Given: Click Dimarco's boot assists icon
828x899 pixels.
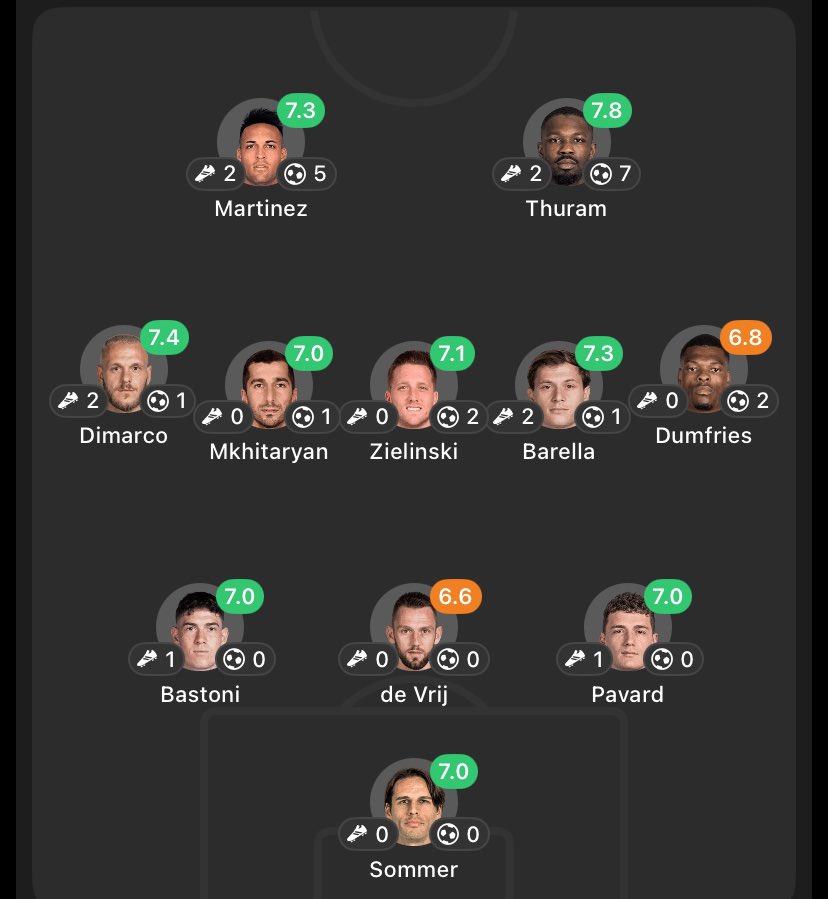Looking at the screenshot, I should (69, 401).
